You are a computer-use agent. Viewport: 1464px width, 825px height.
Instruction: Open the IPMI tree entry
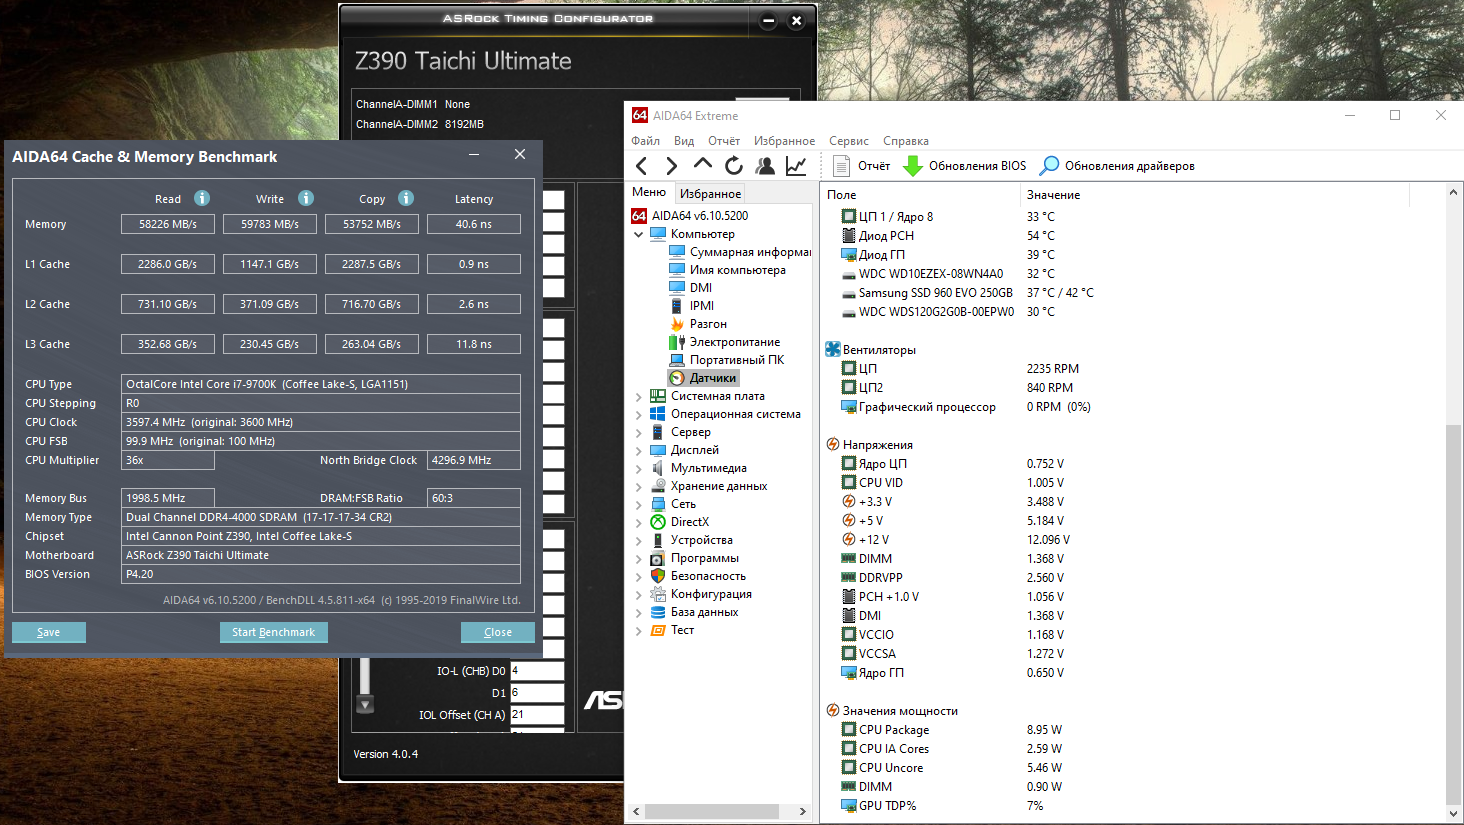(x=692, y=306)
